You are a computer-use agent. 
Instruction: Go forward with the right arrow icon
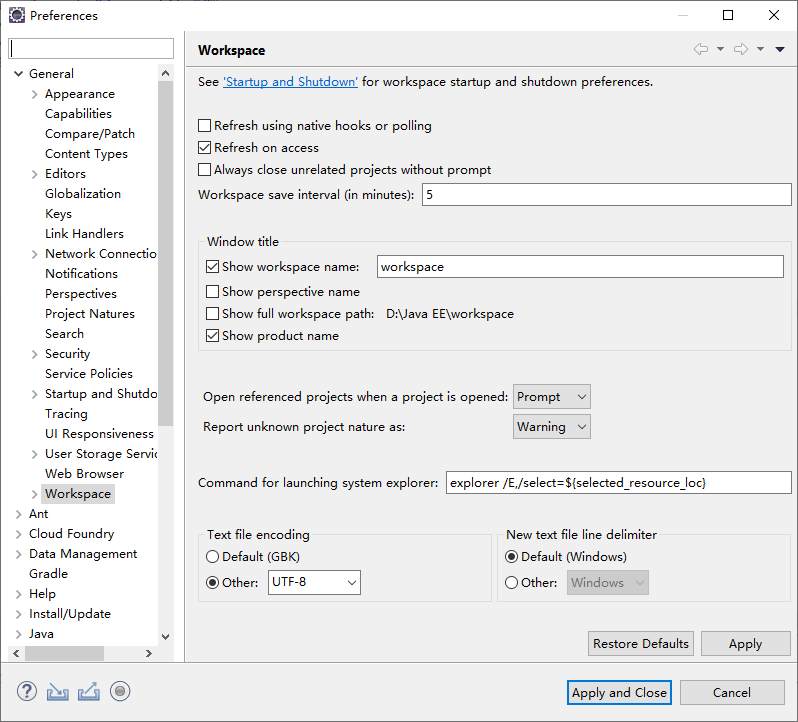[740, 49]
